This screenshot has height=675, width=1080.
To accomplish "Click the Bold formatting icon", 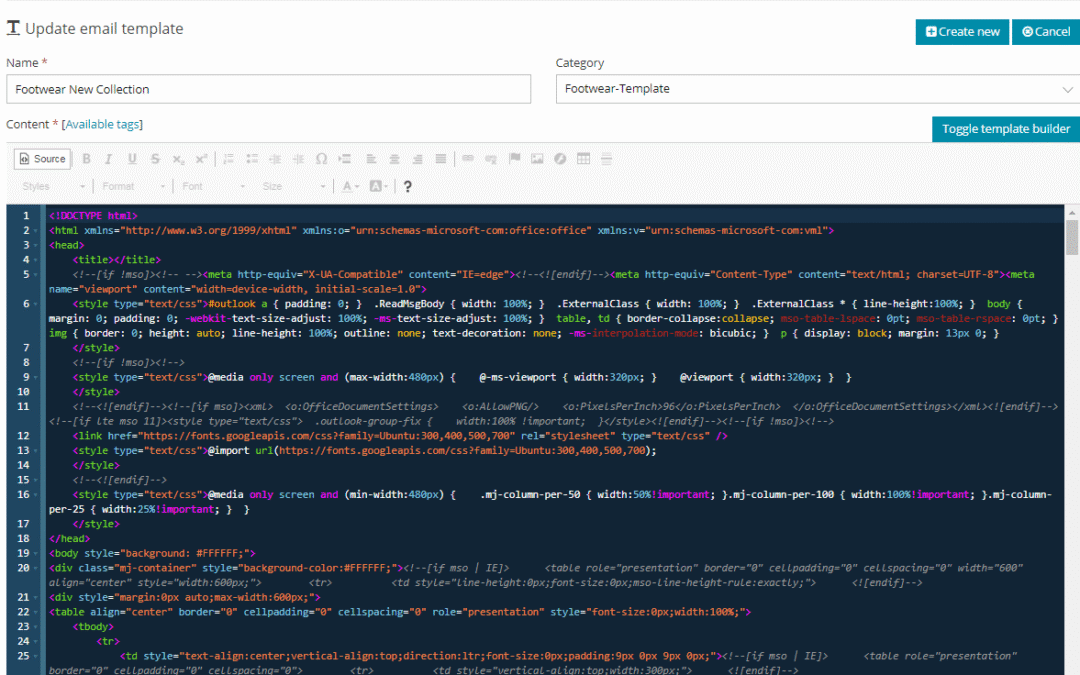I will pyautogui.click(x=86, y=159).
